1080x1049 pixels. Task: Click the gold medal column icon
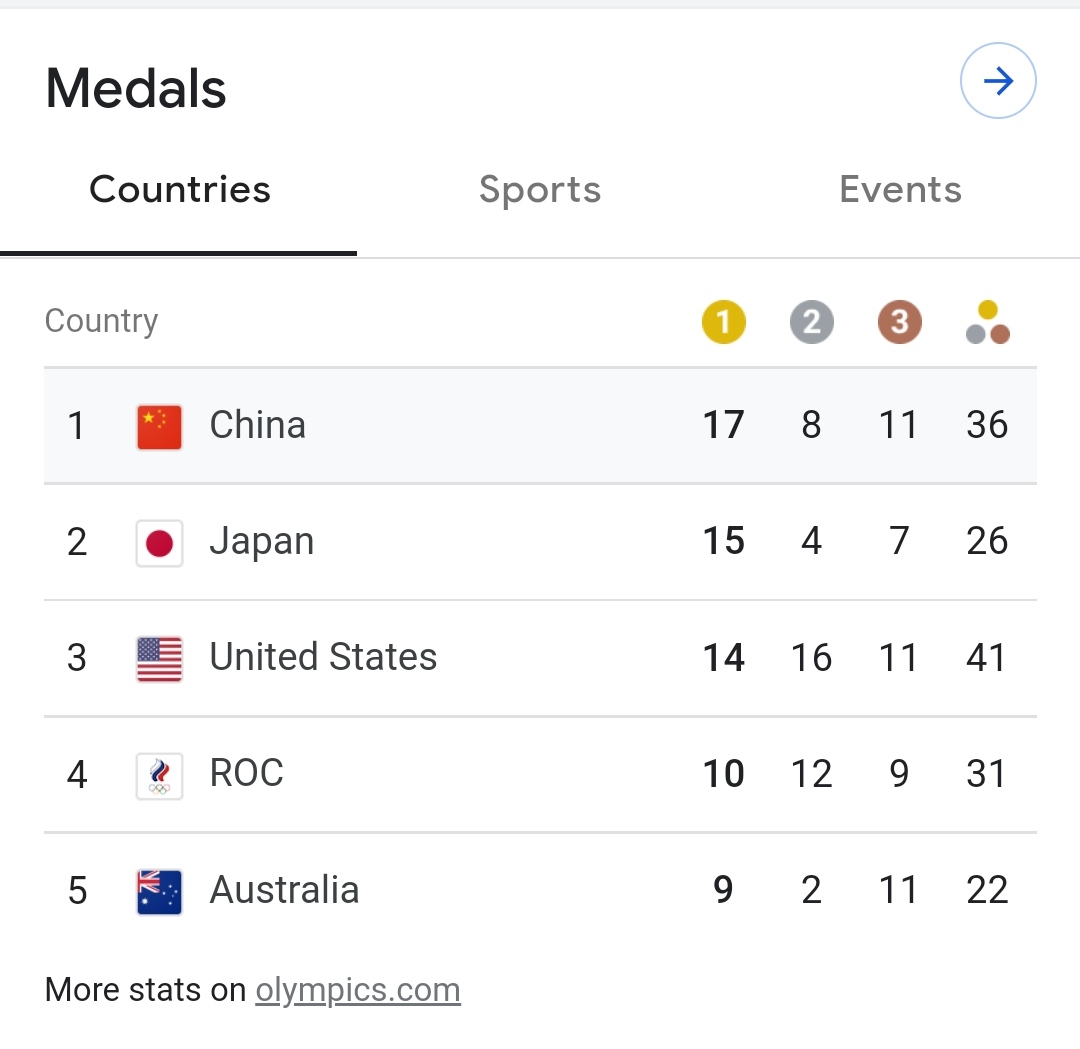point(723,323)
